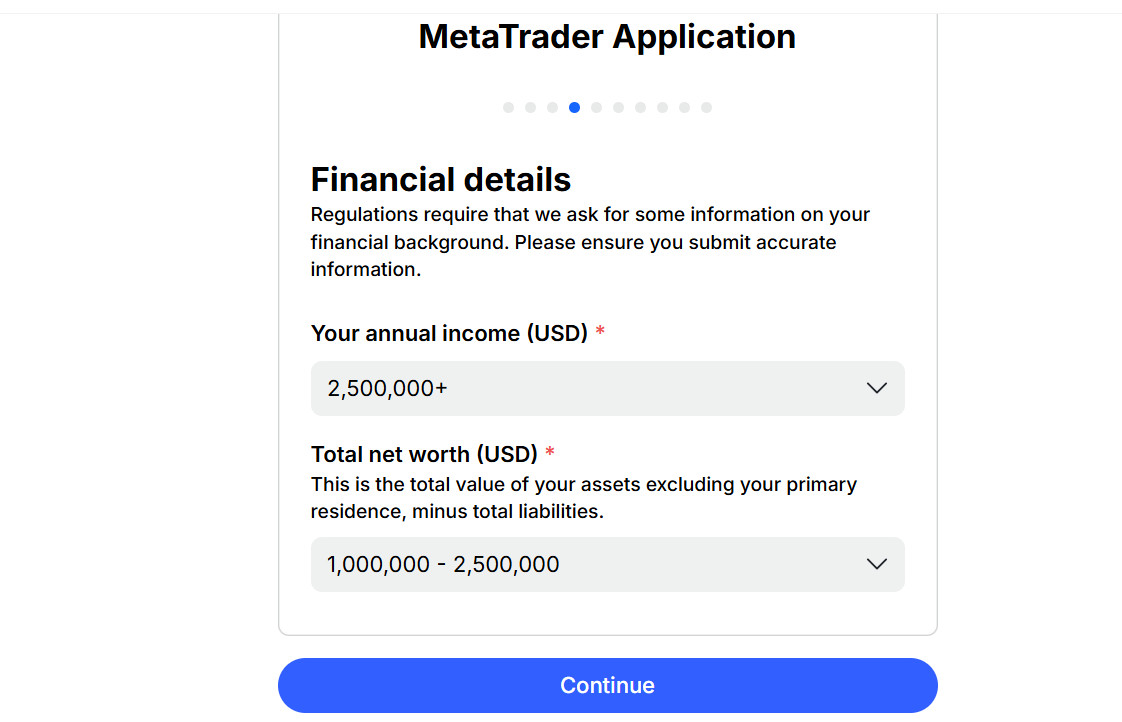
Task: Click the net worth explanation text
Action: click(583, 498)
